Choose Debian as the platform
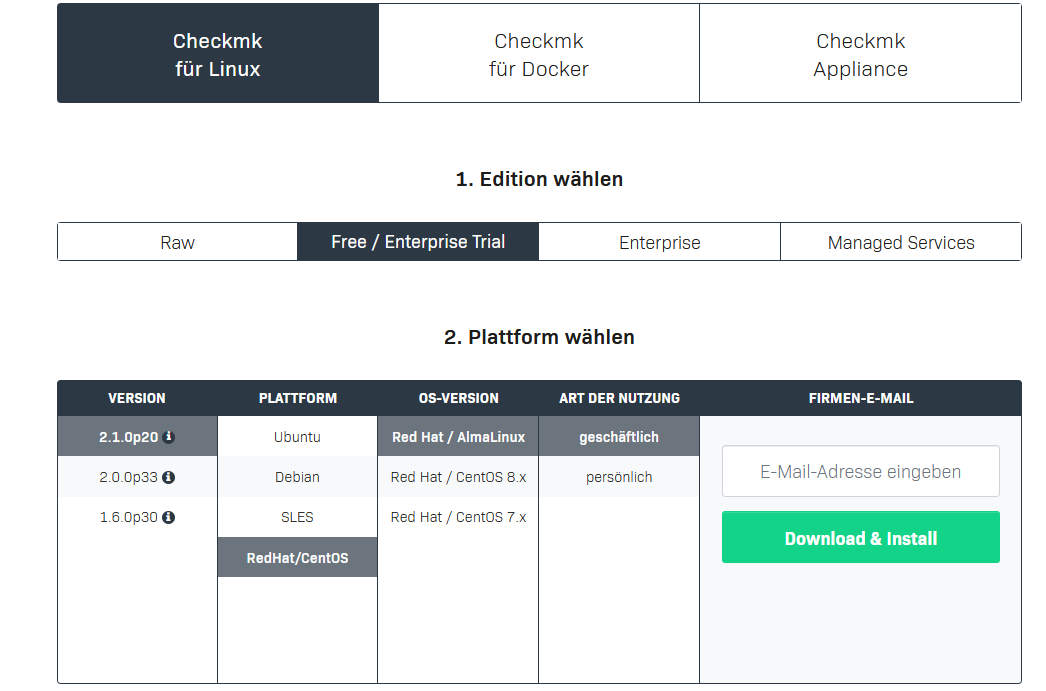The width and height of the screenshot is (1046, 691). [297, 477]
